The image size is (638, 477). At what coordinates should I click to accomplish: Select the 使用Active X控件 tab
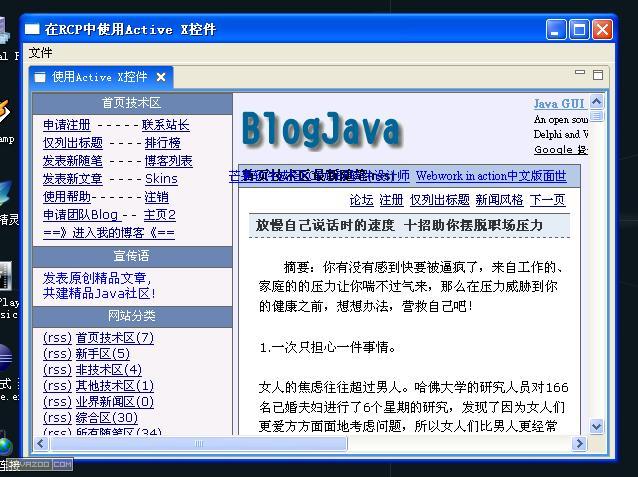[101, 77]
